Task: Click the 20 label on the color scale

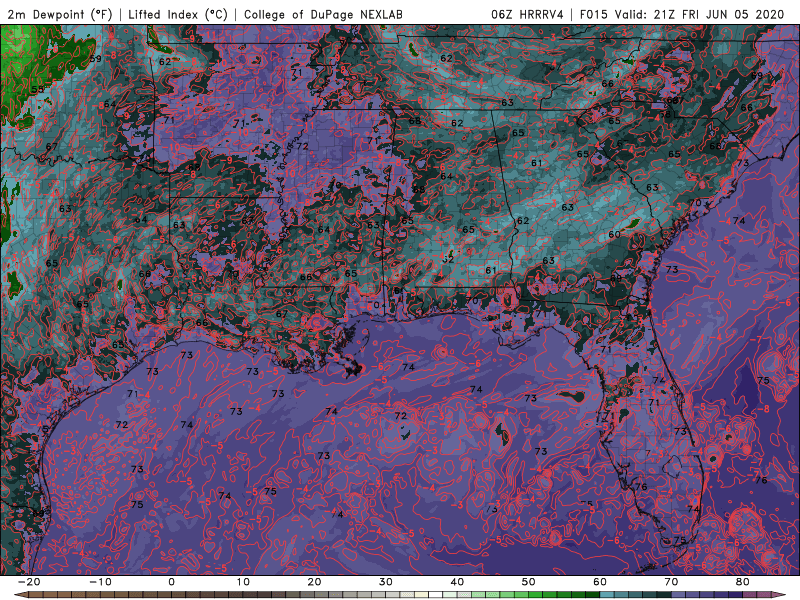Action: (x=314, y=582)
